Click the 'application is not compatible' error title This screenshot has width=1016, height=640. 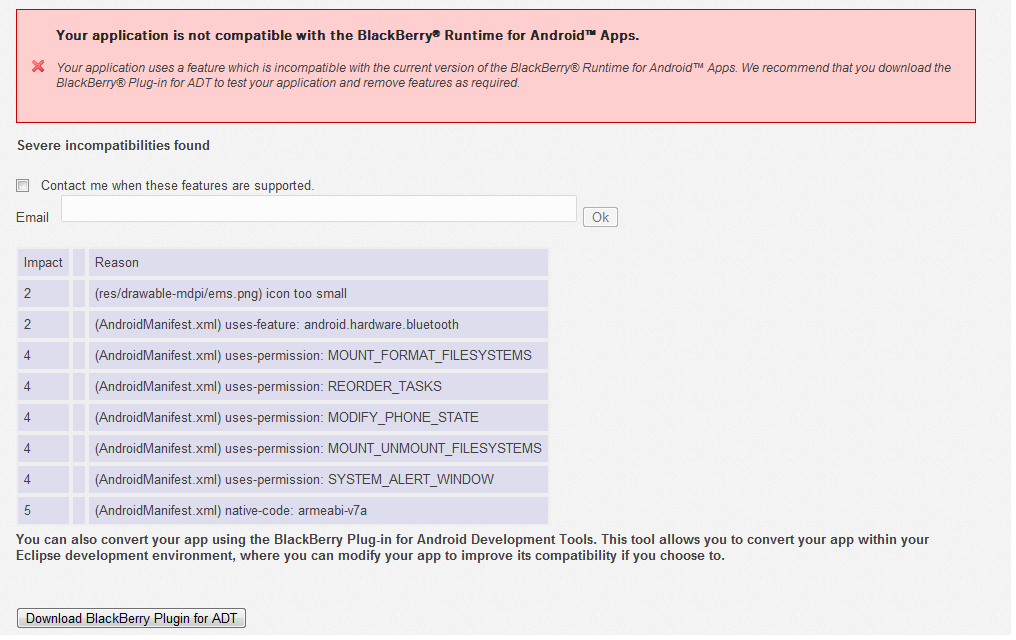[x=347, y=36]
